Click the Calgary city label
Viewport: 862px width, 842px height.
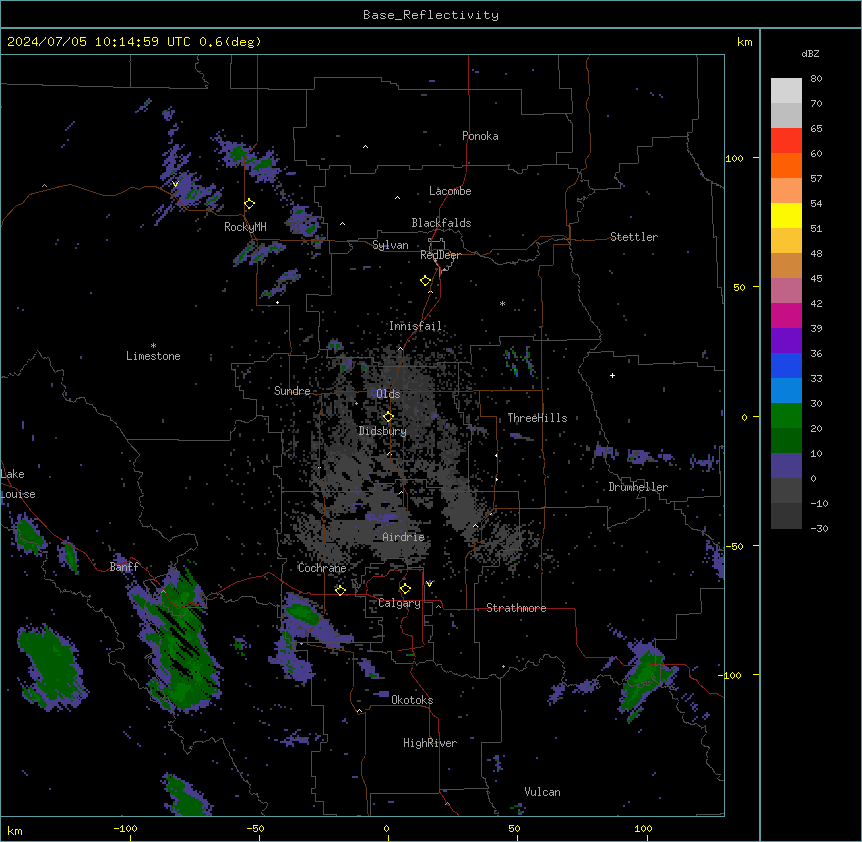click(399, 603)
